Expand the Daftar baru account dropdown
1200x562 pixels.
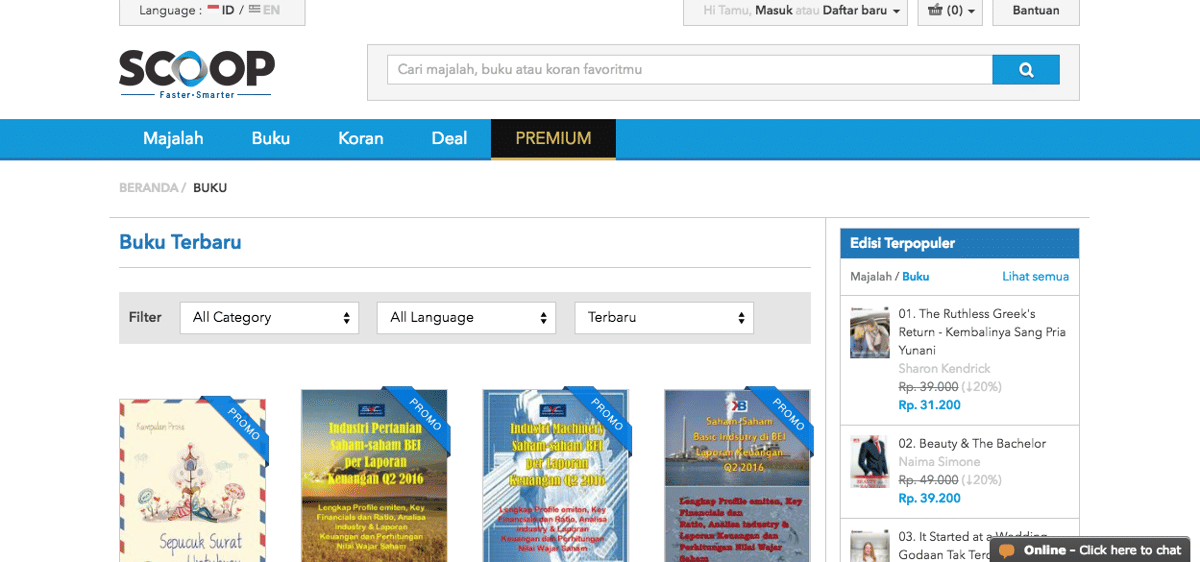click(860, 11)
